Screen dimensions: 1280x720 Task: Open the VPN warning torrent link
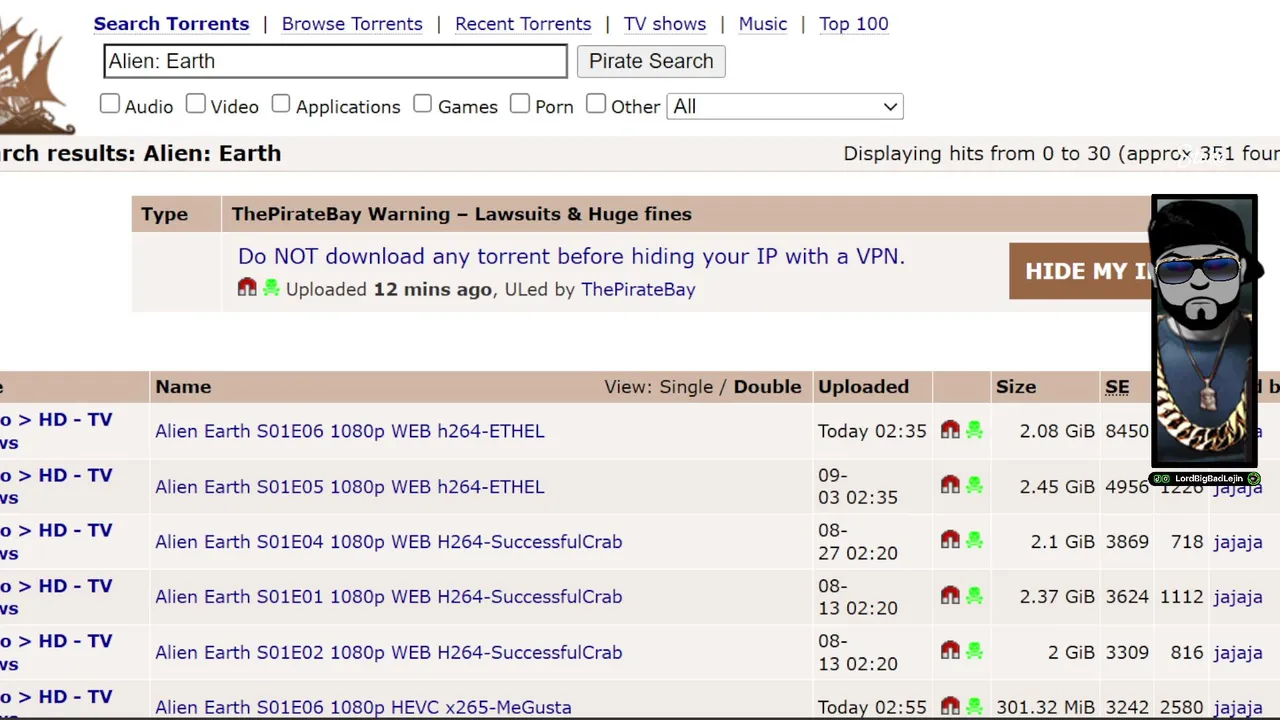click(571, 256)
